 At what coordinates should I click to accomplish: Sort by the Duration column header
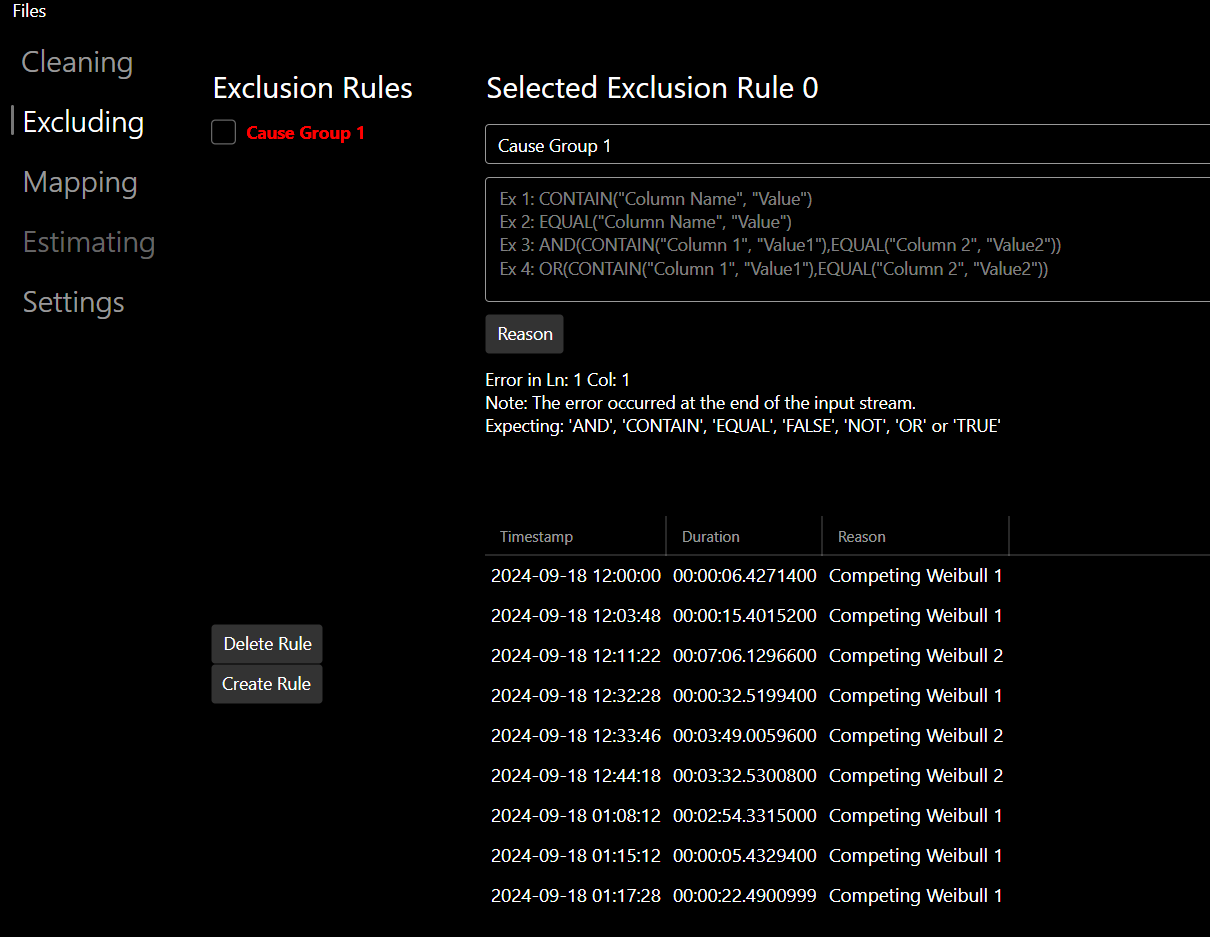[x=743, y=536]
